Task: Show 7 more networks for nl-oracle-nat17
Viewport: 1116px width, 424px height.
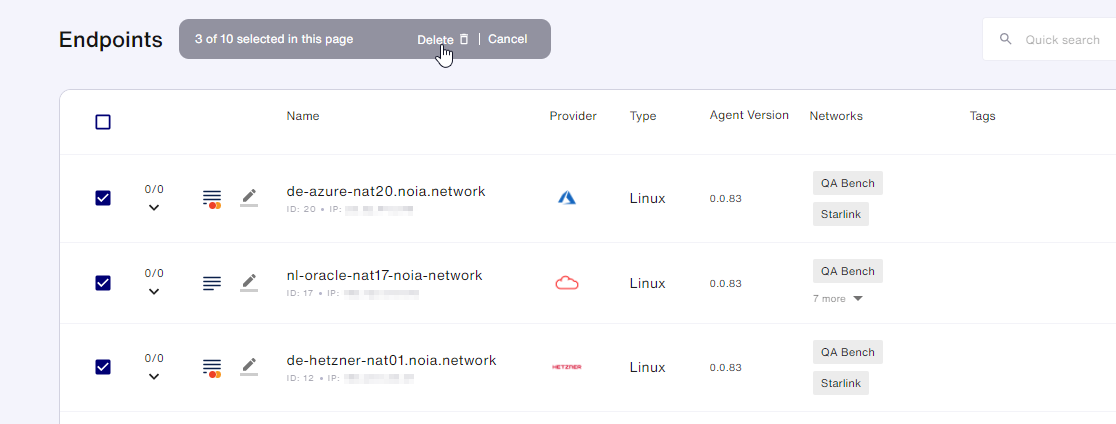Action: (x=838, y=299)
